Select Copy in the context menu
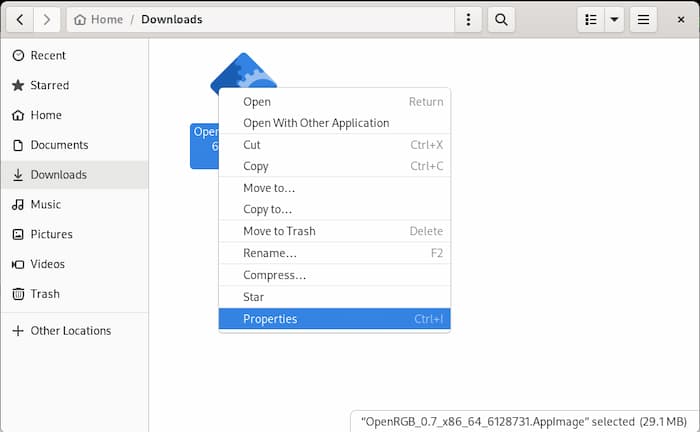 coord(334,166)
